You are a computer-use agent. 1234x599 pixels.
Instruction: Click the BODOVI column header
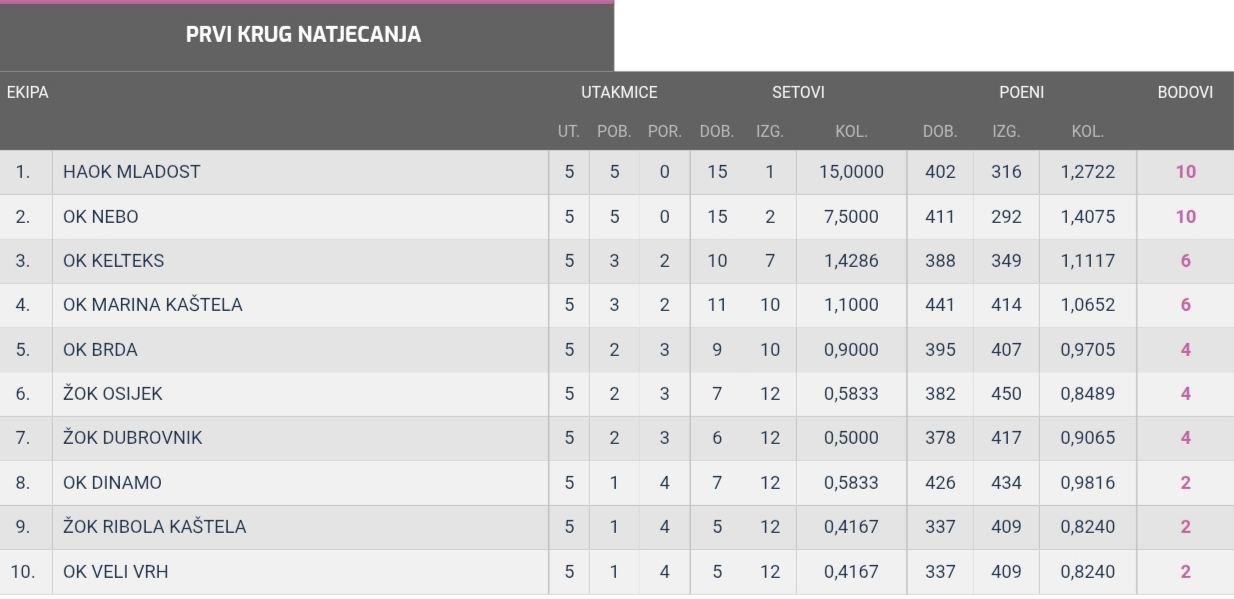click(1185, 93)
